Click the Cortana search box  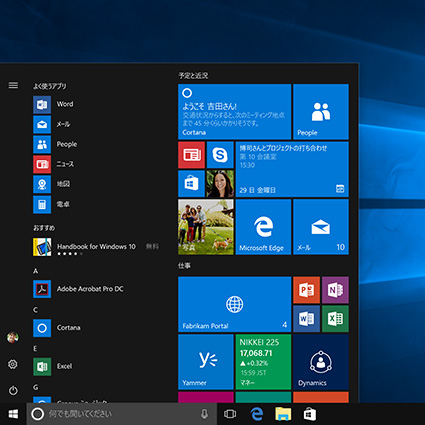point(122,414)
